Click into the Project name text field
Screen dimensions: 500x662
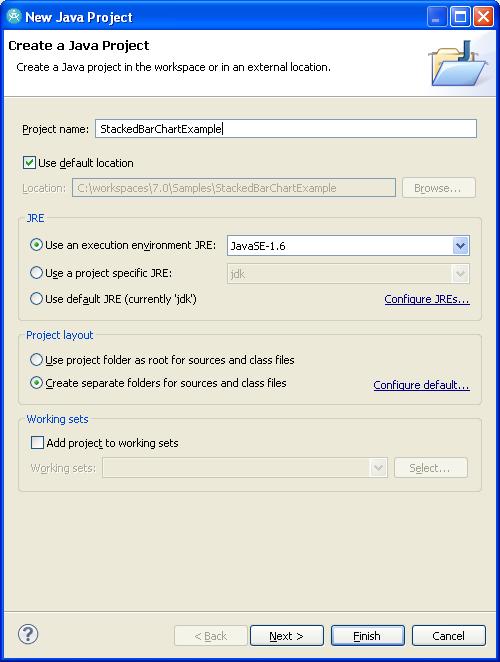click(286, 129)
